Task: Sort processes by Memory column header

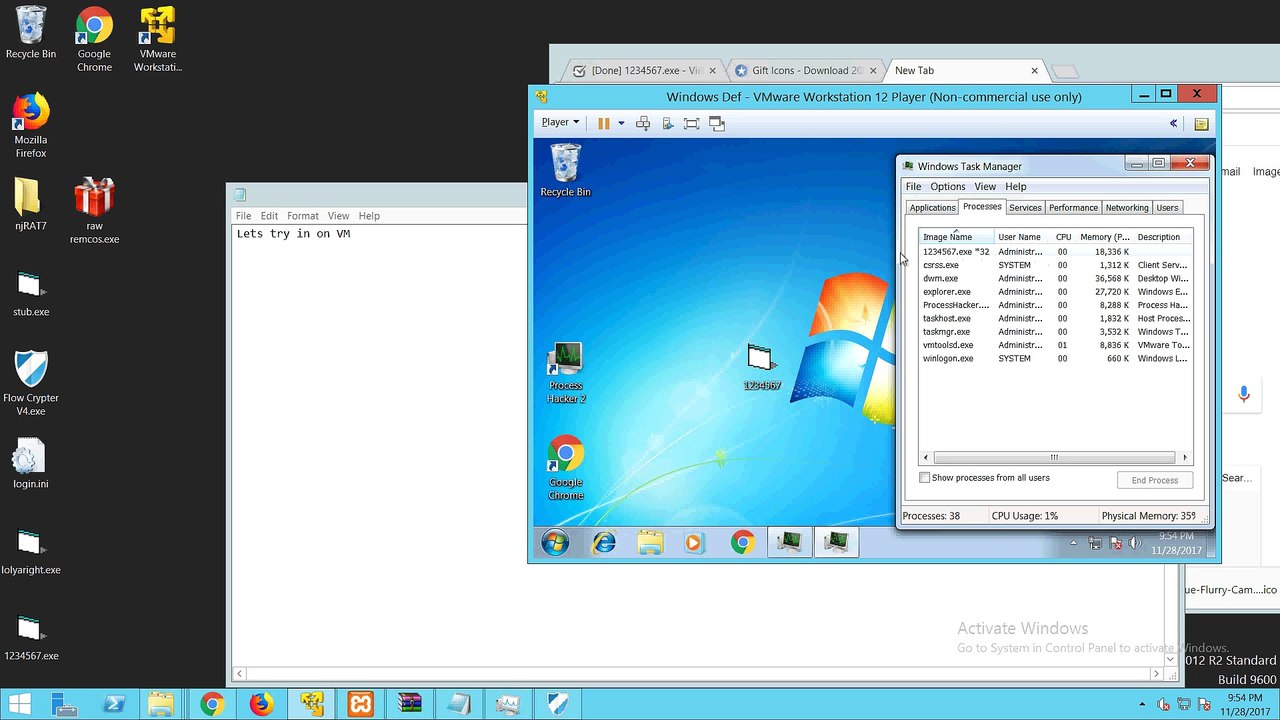Action: click(x=1104, y=237)
